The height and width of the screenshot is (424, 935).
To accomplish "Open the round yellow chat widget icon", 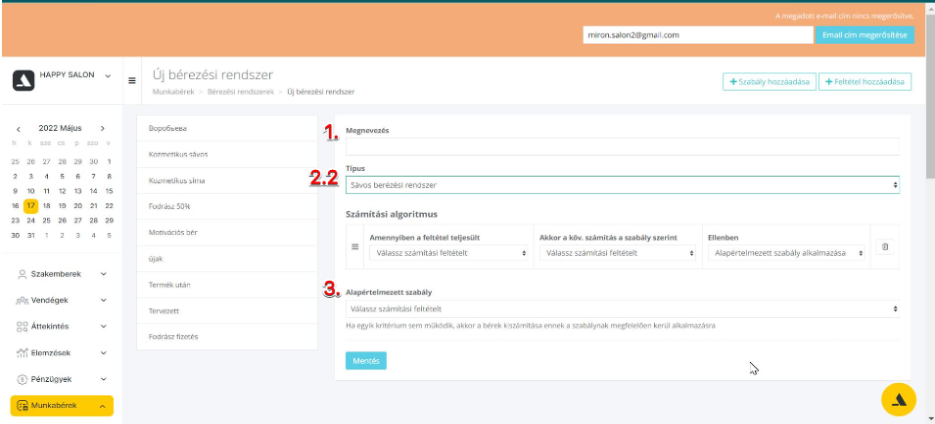I will 898,399.
